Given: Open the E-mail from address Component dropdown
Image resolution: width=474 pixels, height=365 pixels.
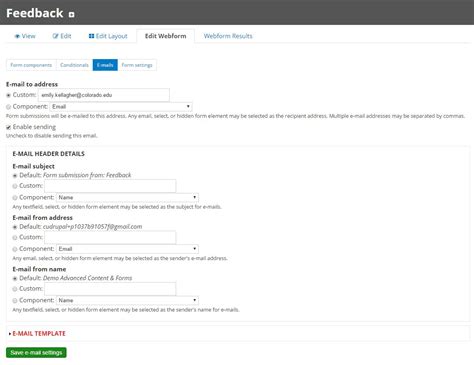Looking at the screenshot, I should [127, 249].
